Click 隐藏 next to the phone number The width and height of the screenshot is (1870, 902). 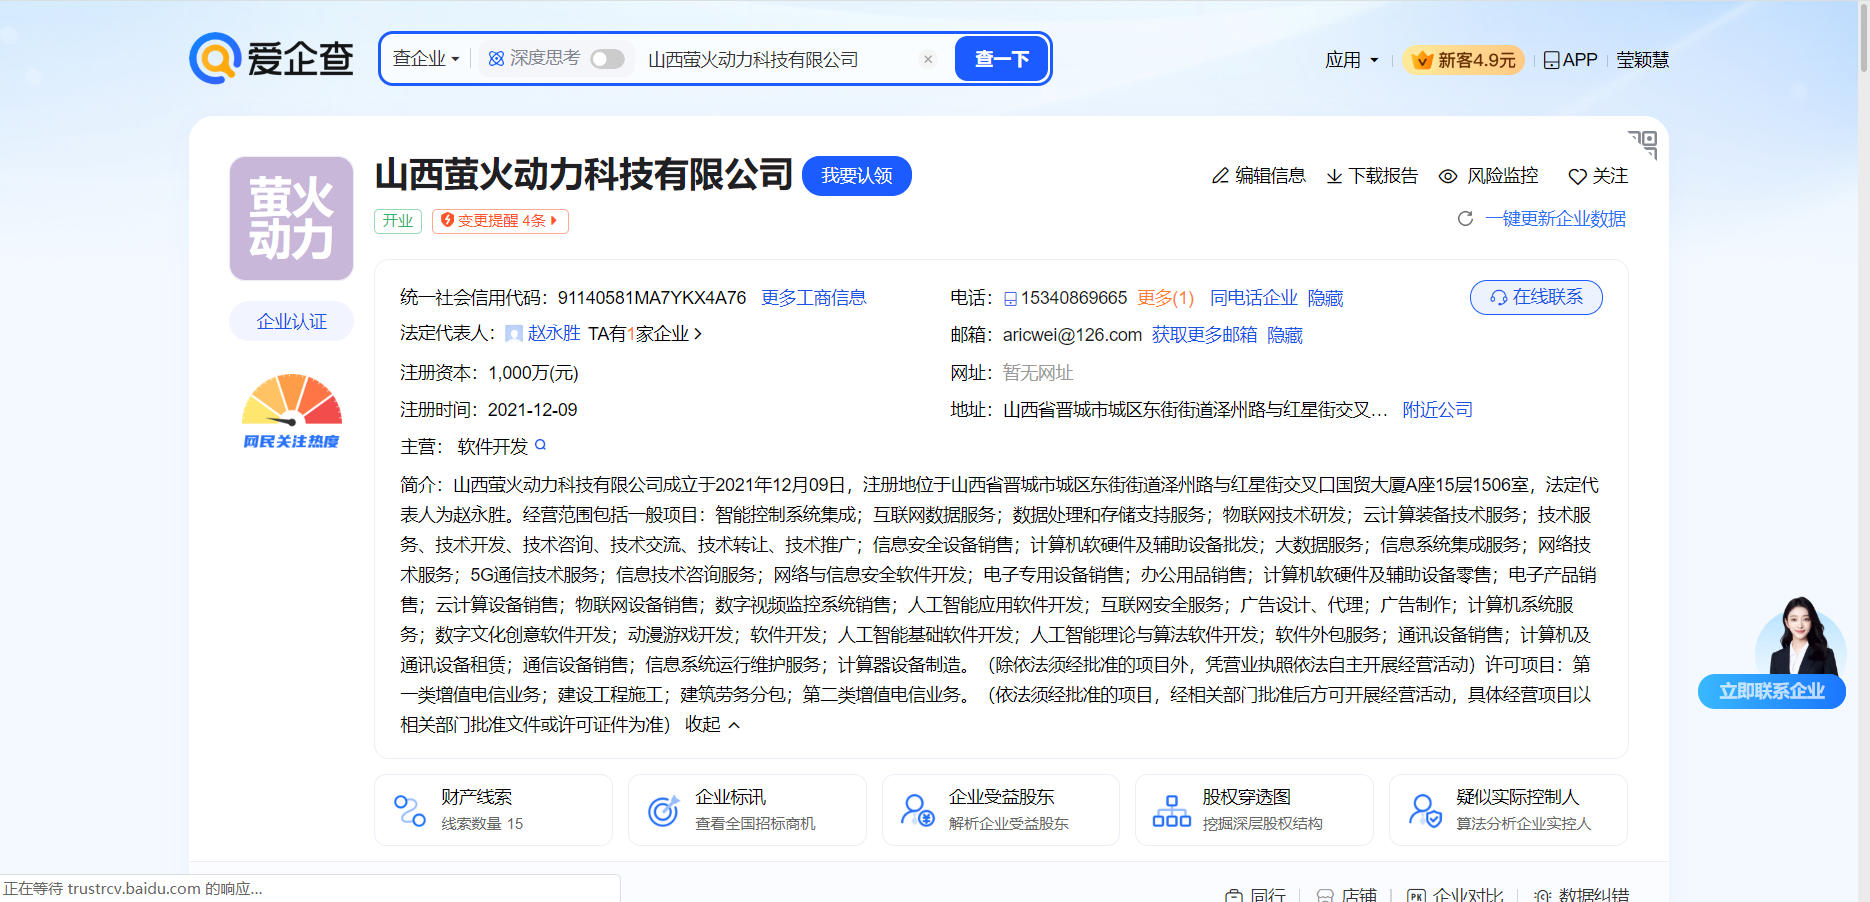point(1325,298)
